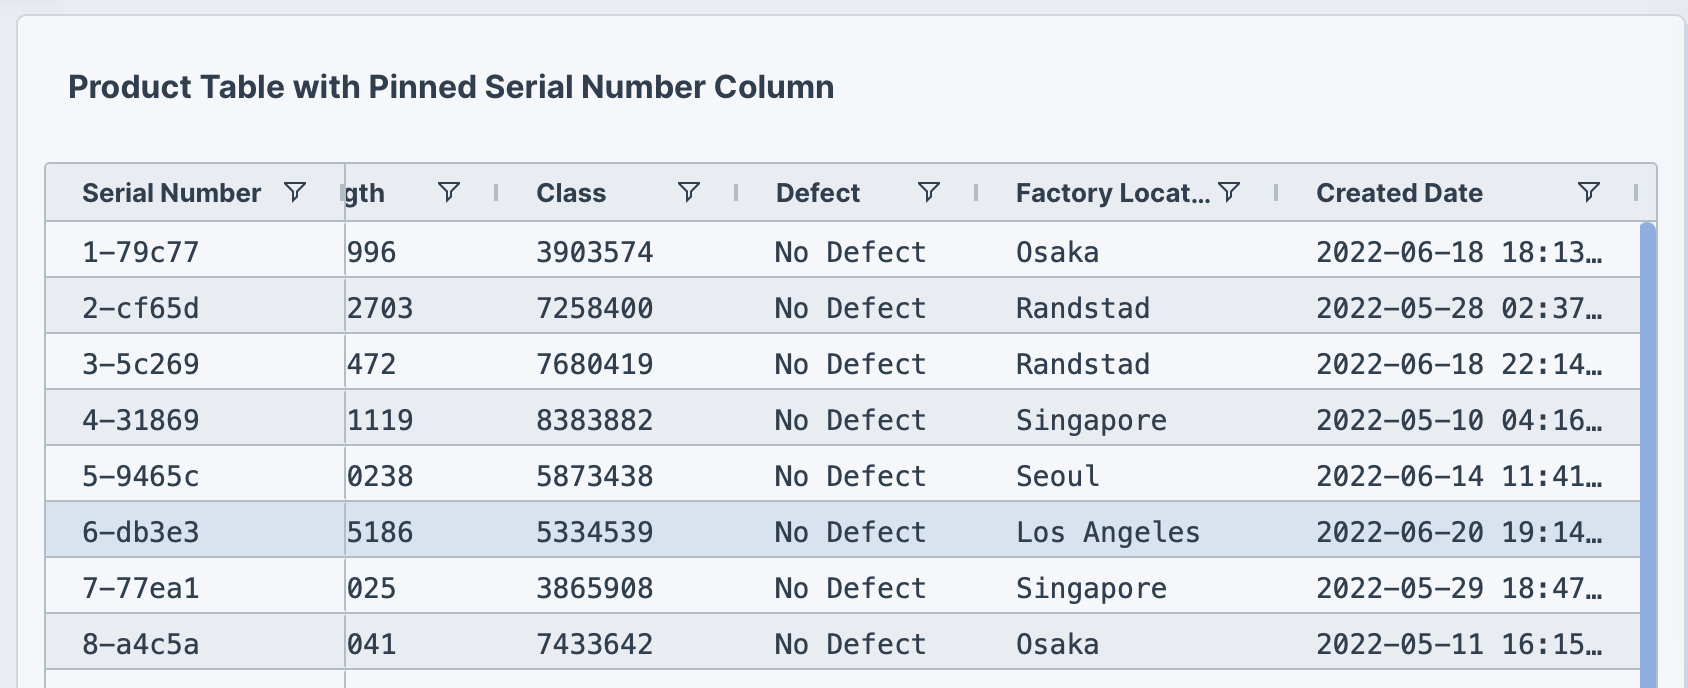Viewport: 1688px width, 688px height.
Task: Select serial number cell 6-db3e3
Action: pyautogui.click(x=140, y=532)
